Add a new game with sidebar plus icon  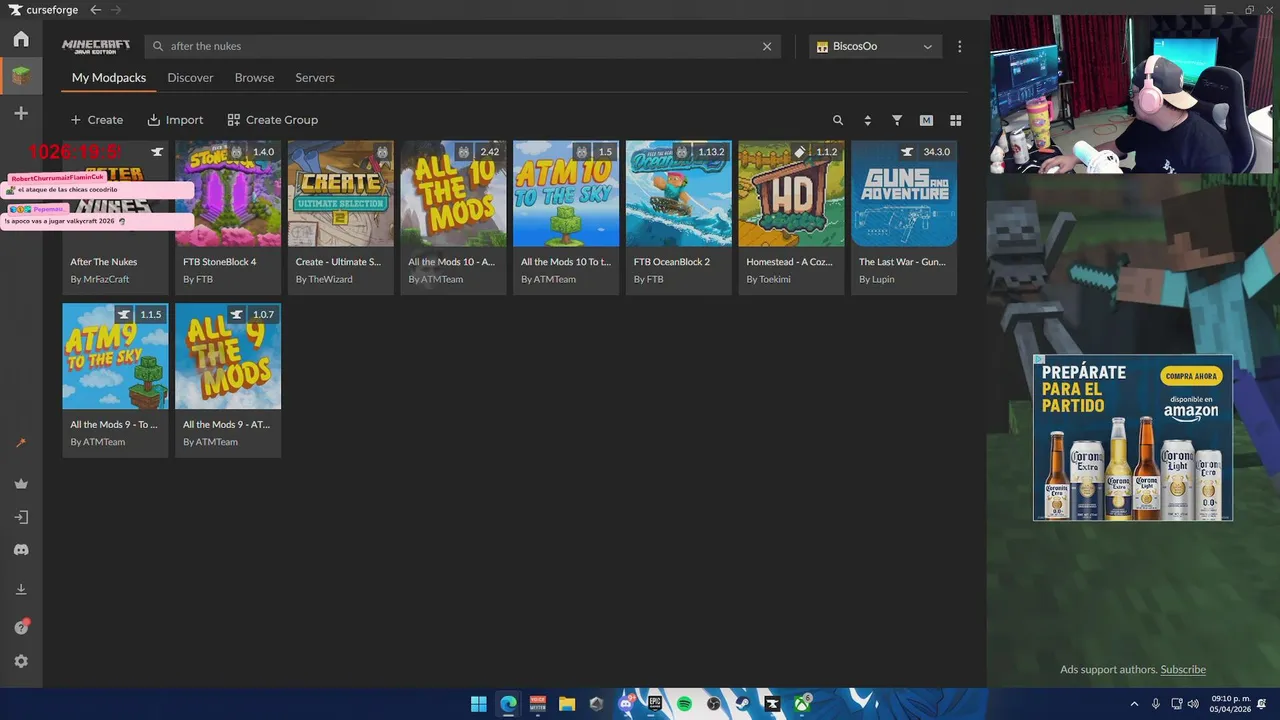21,113
